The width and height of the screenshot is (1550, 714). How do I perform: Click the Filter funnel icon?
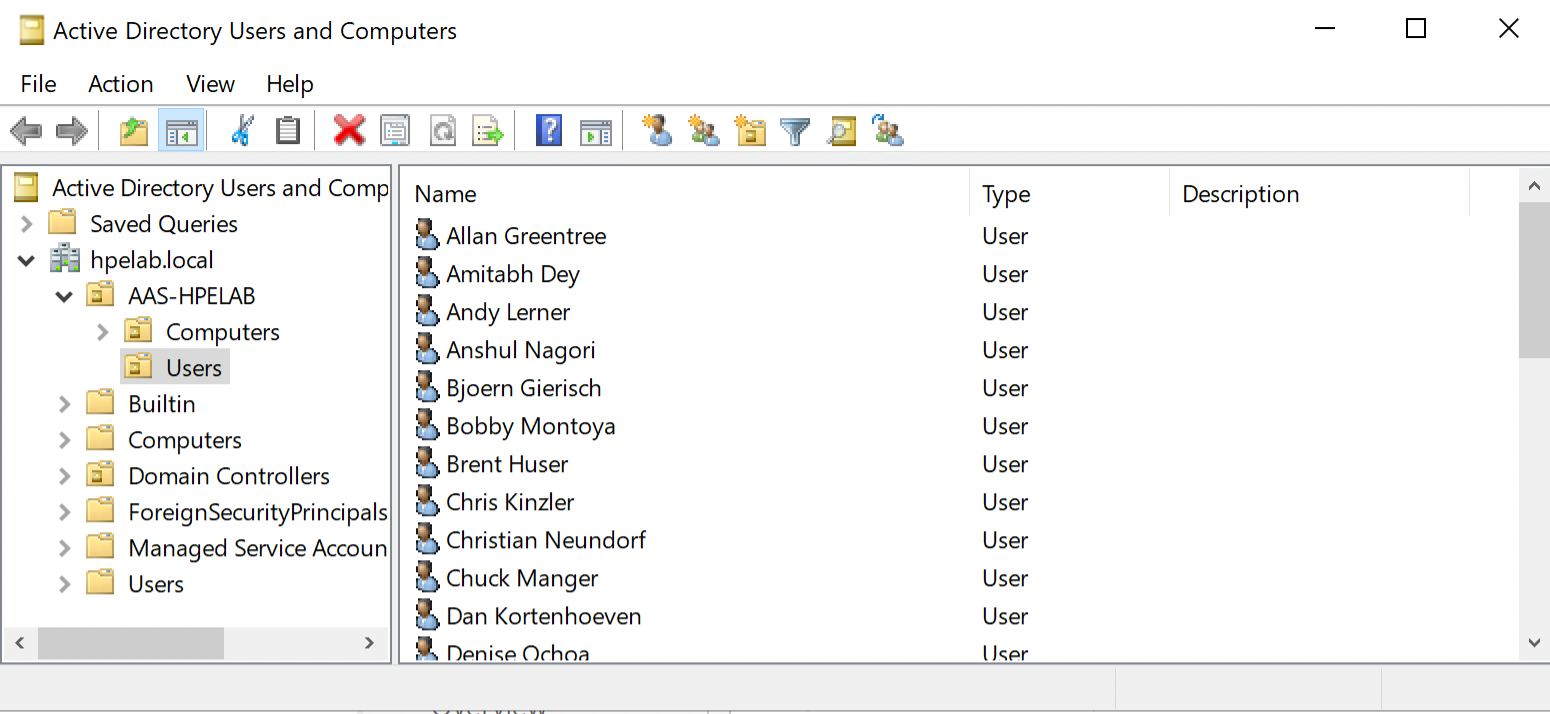tap(795, 130)
